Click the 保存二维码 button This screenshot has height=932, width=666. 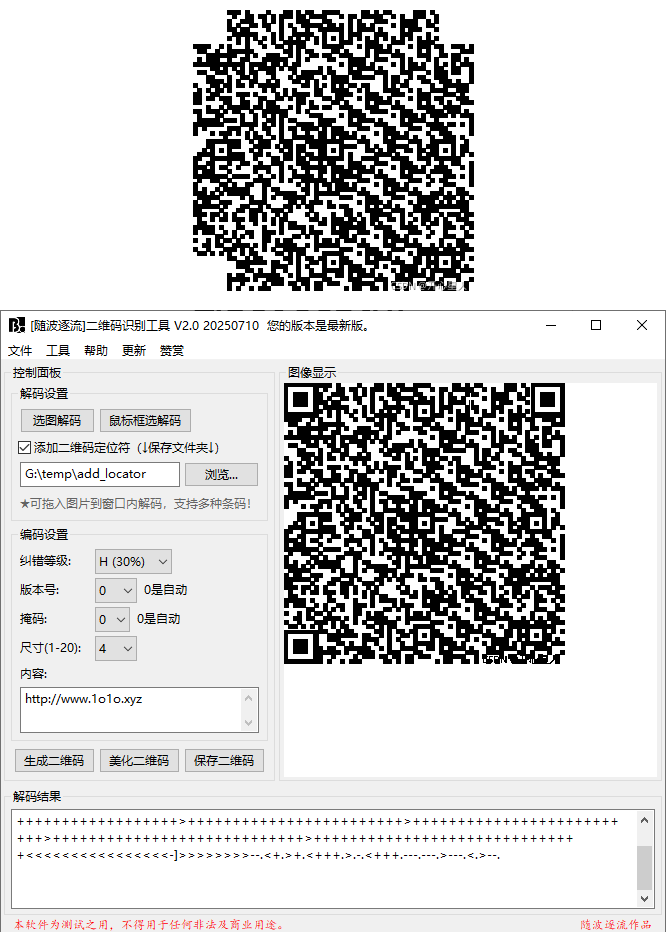224,760
